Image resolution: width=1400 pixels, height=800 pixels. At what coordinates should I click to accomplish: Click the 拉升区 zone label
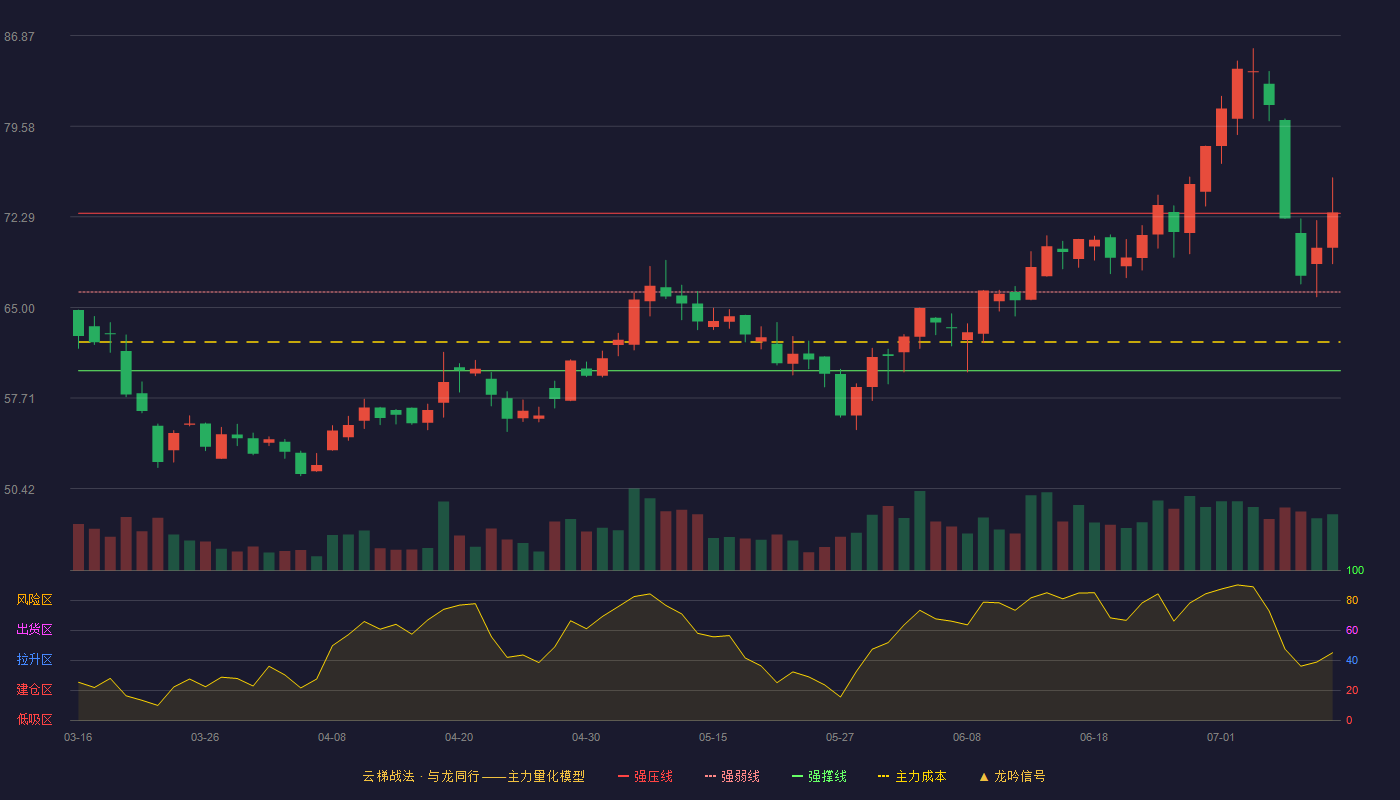pyautogui.click(x=34, y=660)
